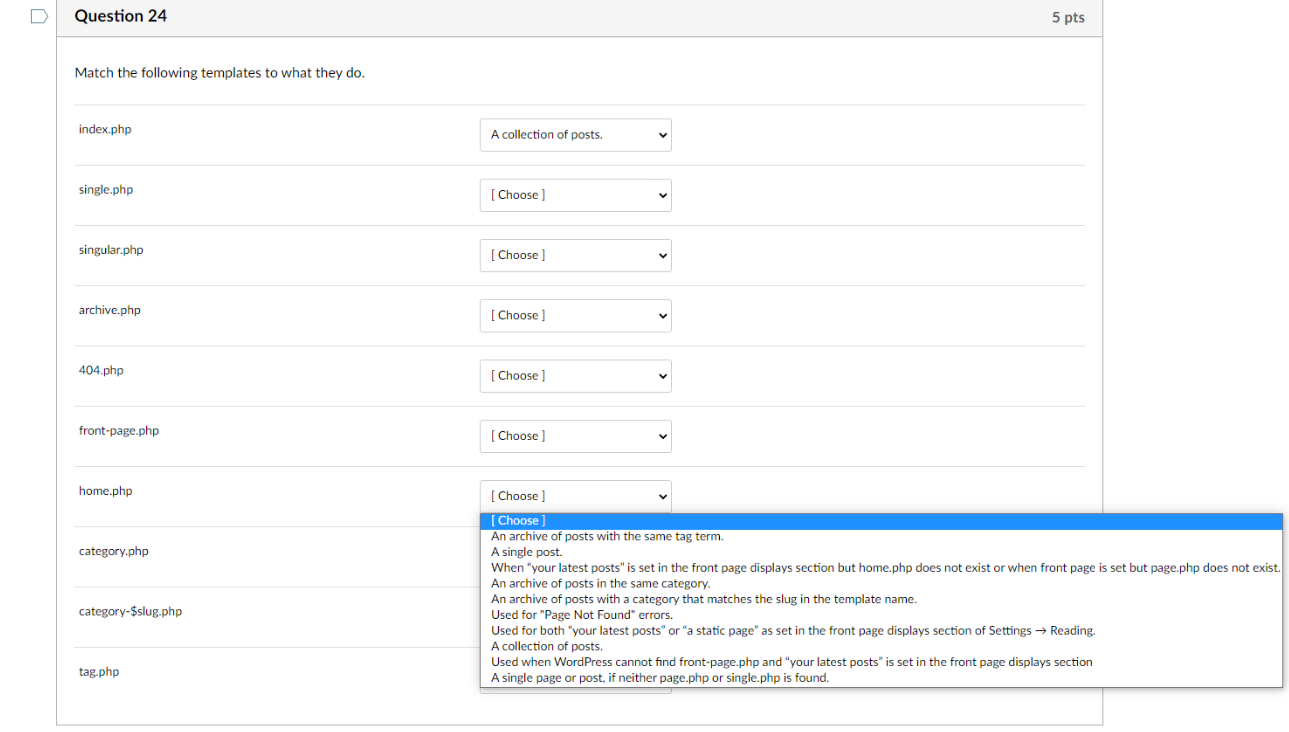Click the 'archive.php' template label
The width and height of the screenshot is (1289, 732).
coord(110,310)
